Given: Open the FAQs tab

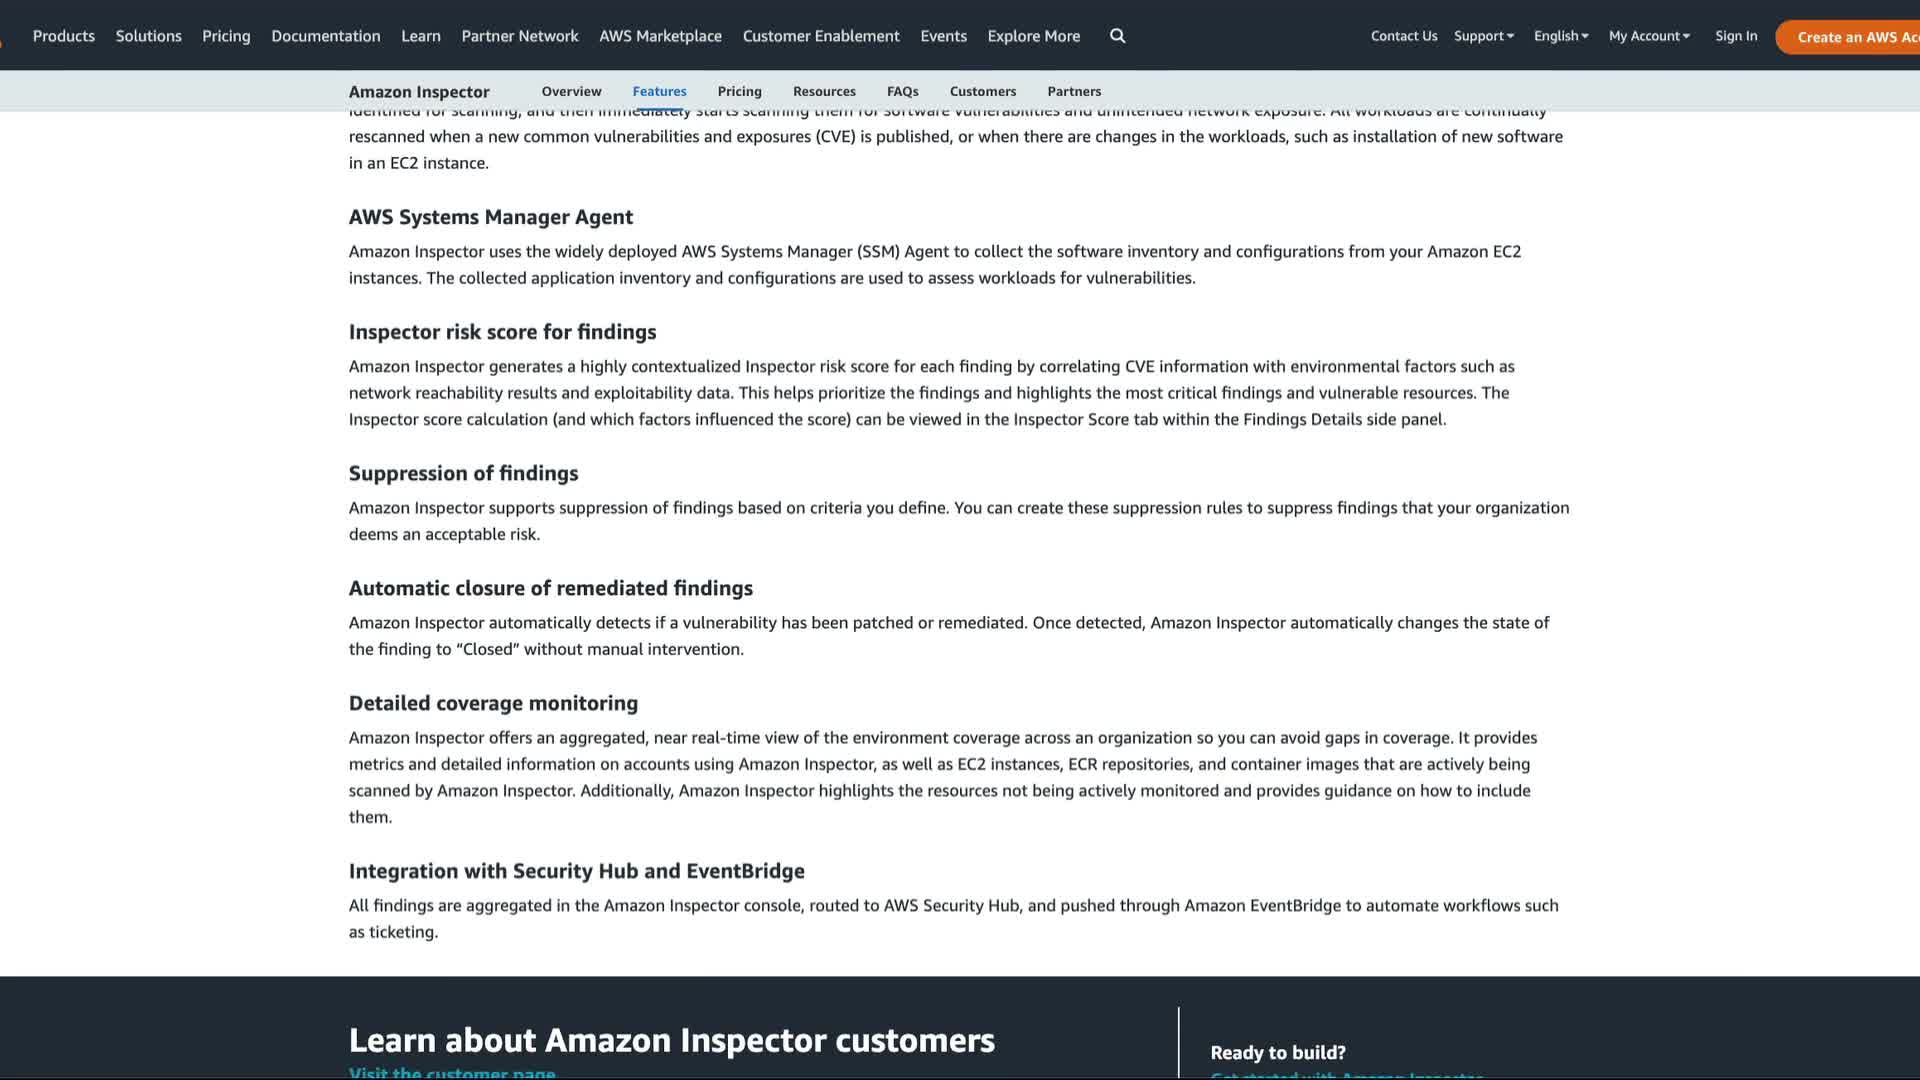Looking at the screenshot, I should point(902,91).
